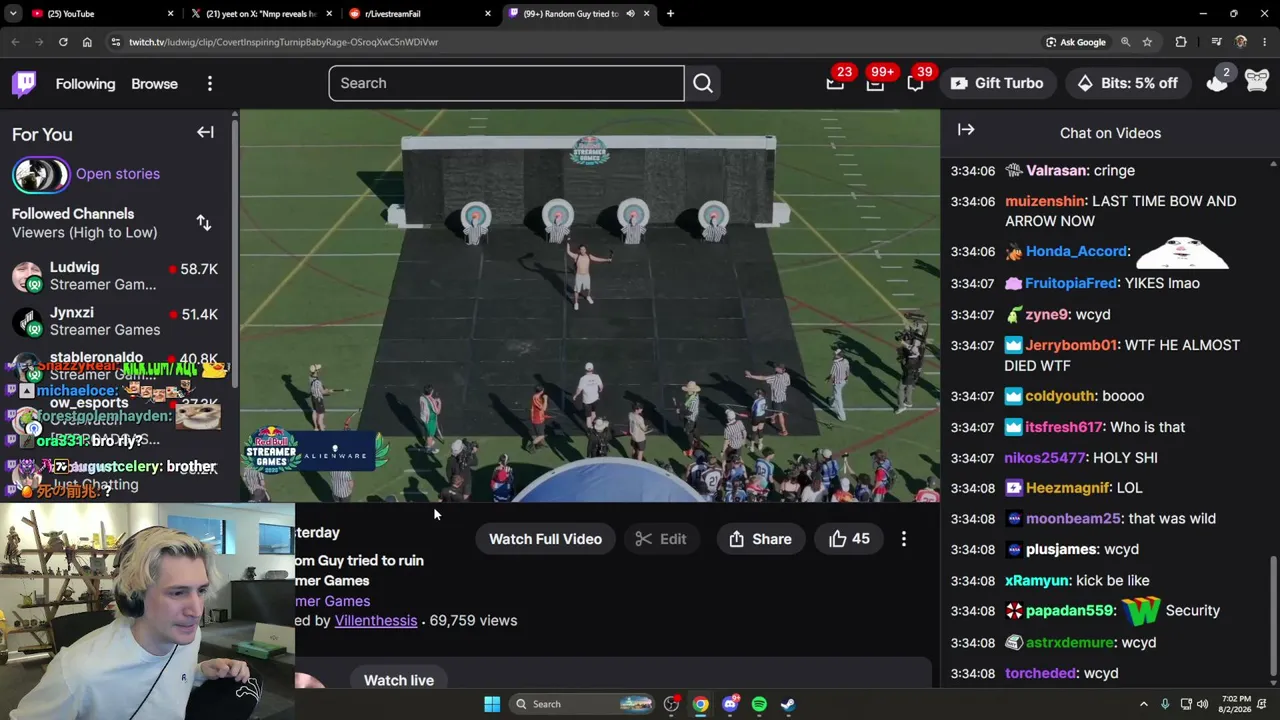Screen dimensions: 1280x720
Task: Zoom icon in the Chrome address bar
Action: (x=1125, y=42)
